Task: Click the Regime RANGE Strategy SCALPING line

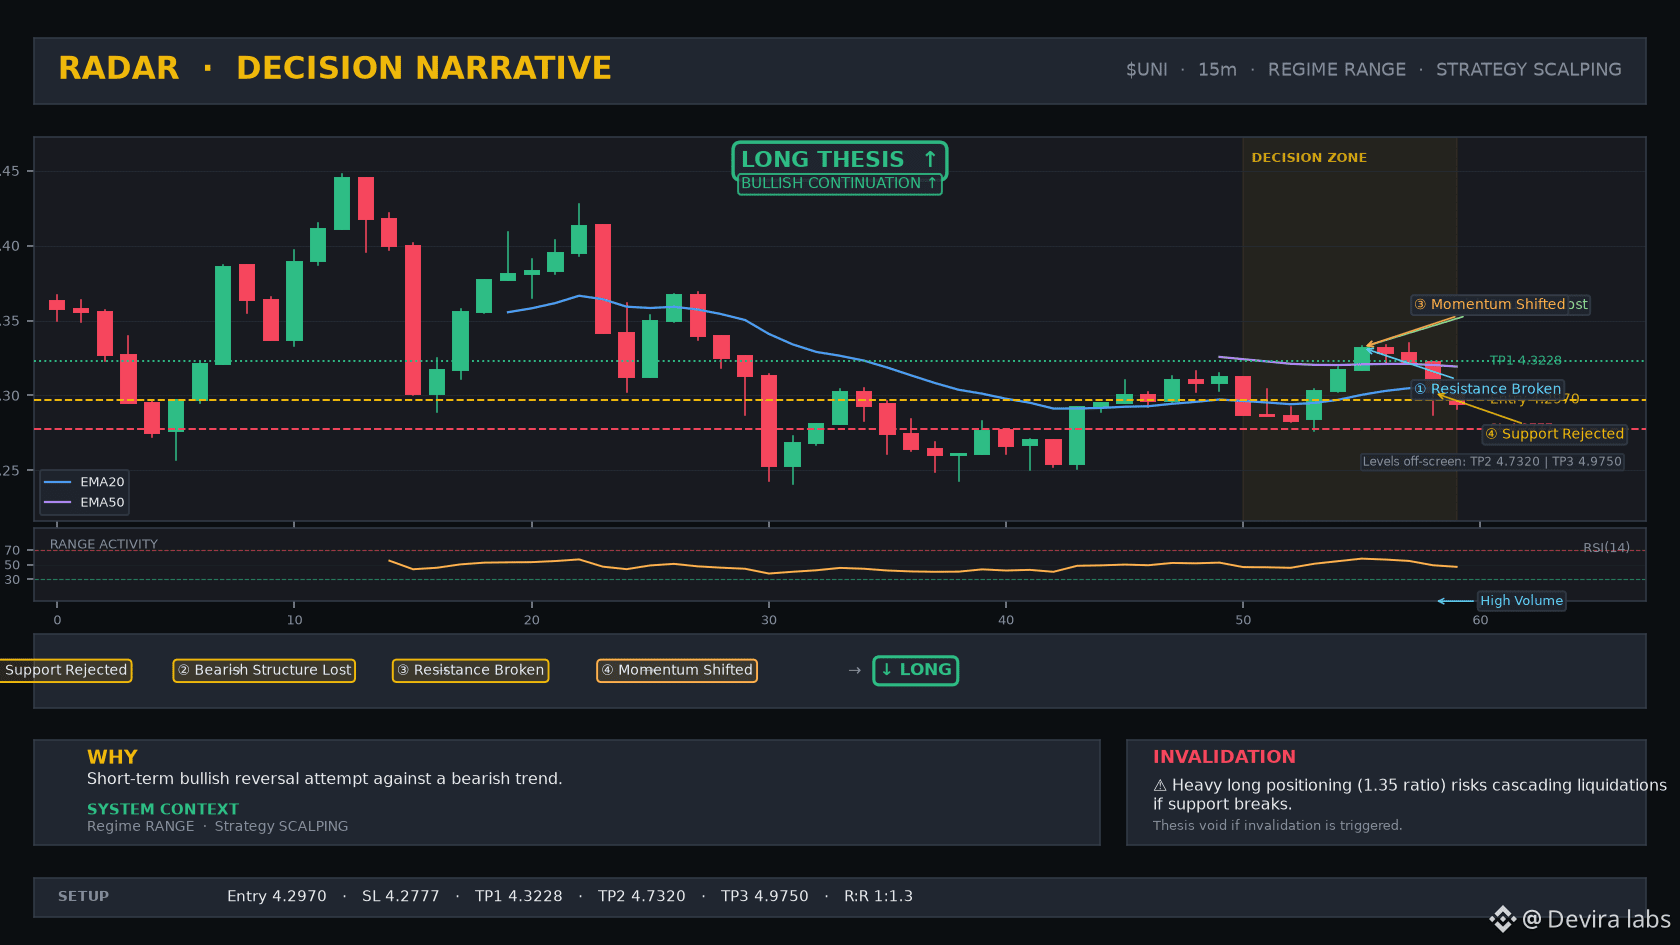Action: tap(218, 826)
